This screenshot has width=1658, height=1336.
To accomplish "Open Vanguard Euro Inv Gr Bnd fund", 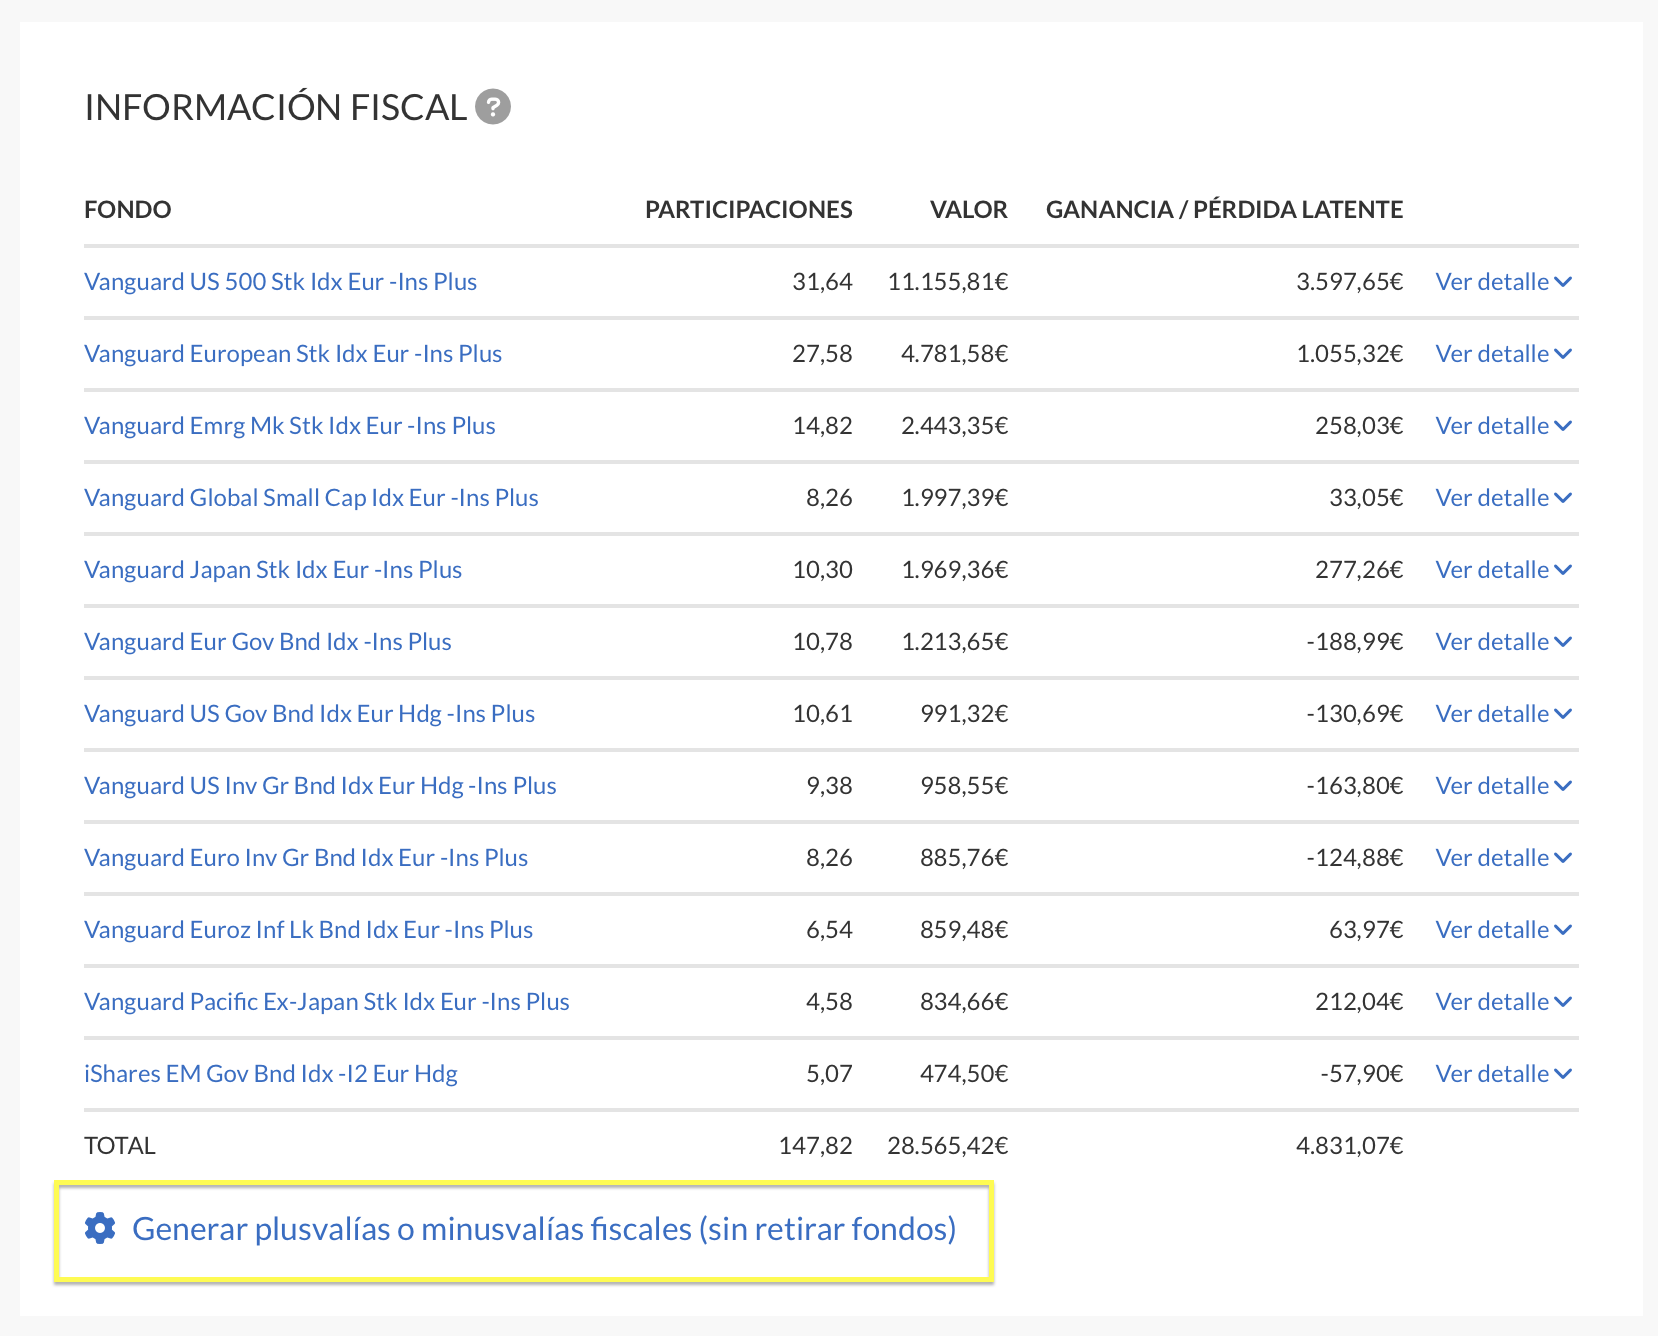I will pos(306,857).
